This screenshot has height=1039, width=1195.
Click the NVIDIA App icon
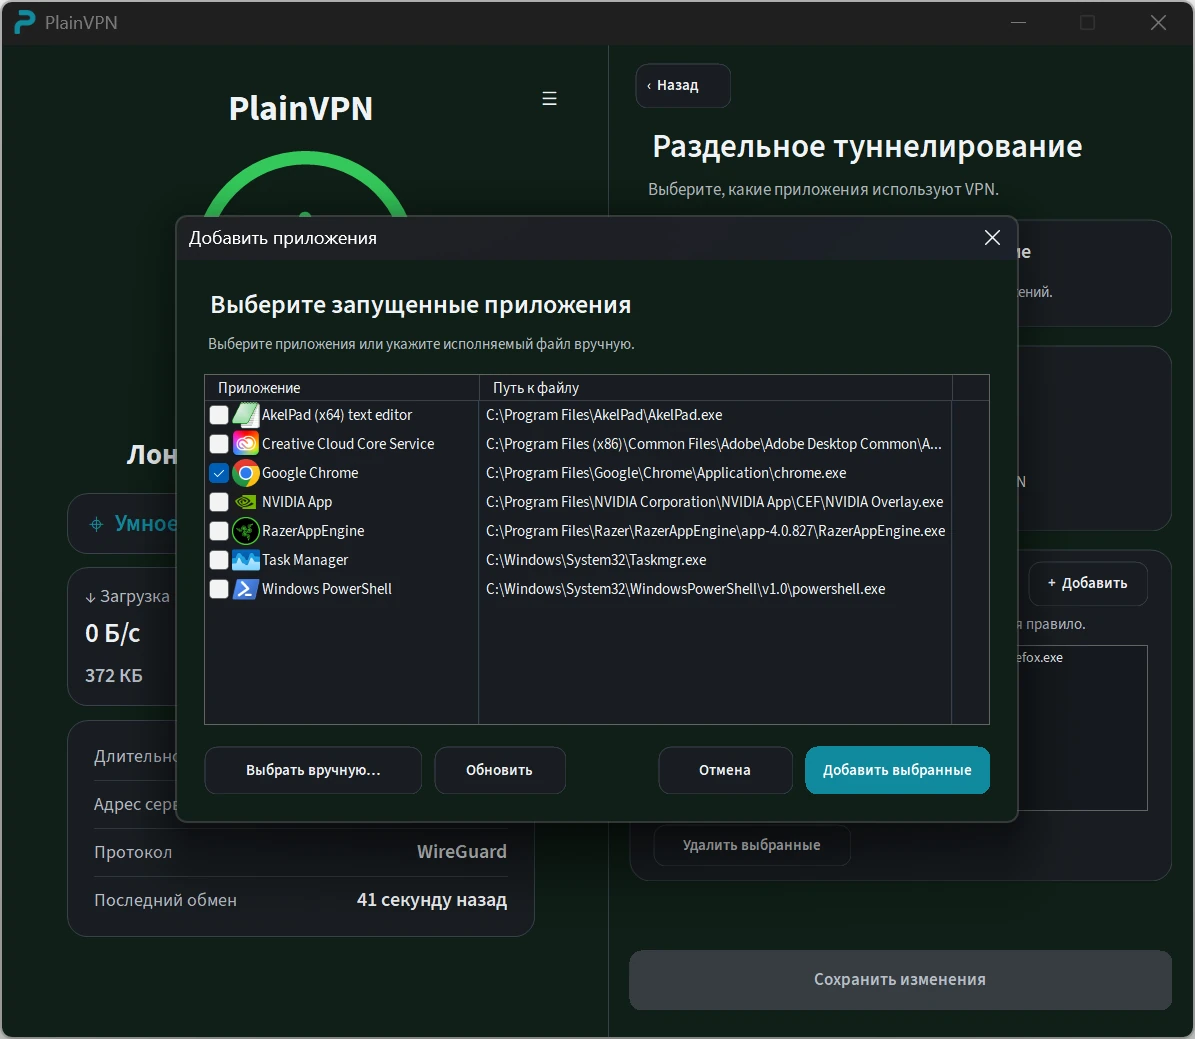click(245, 502)
